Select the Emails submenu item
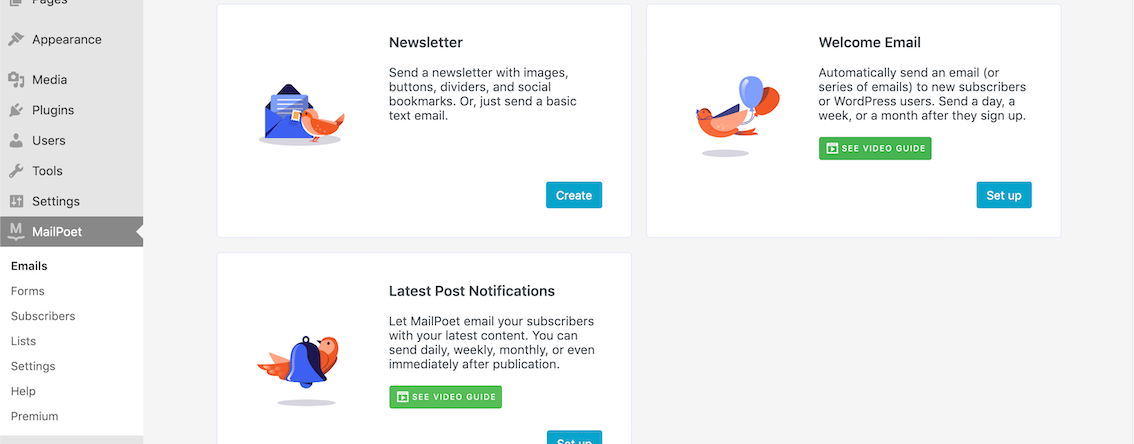 (29, 266)
